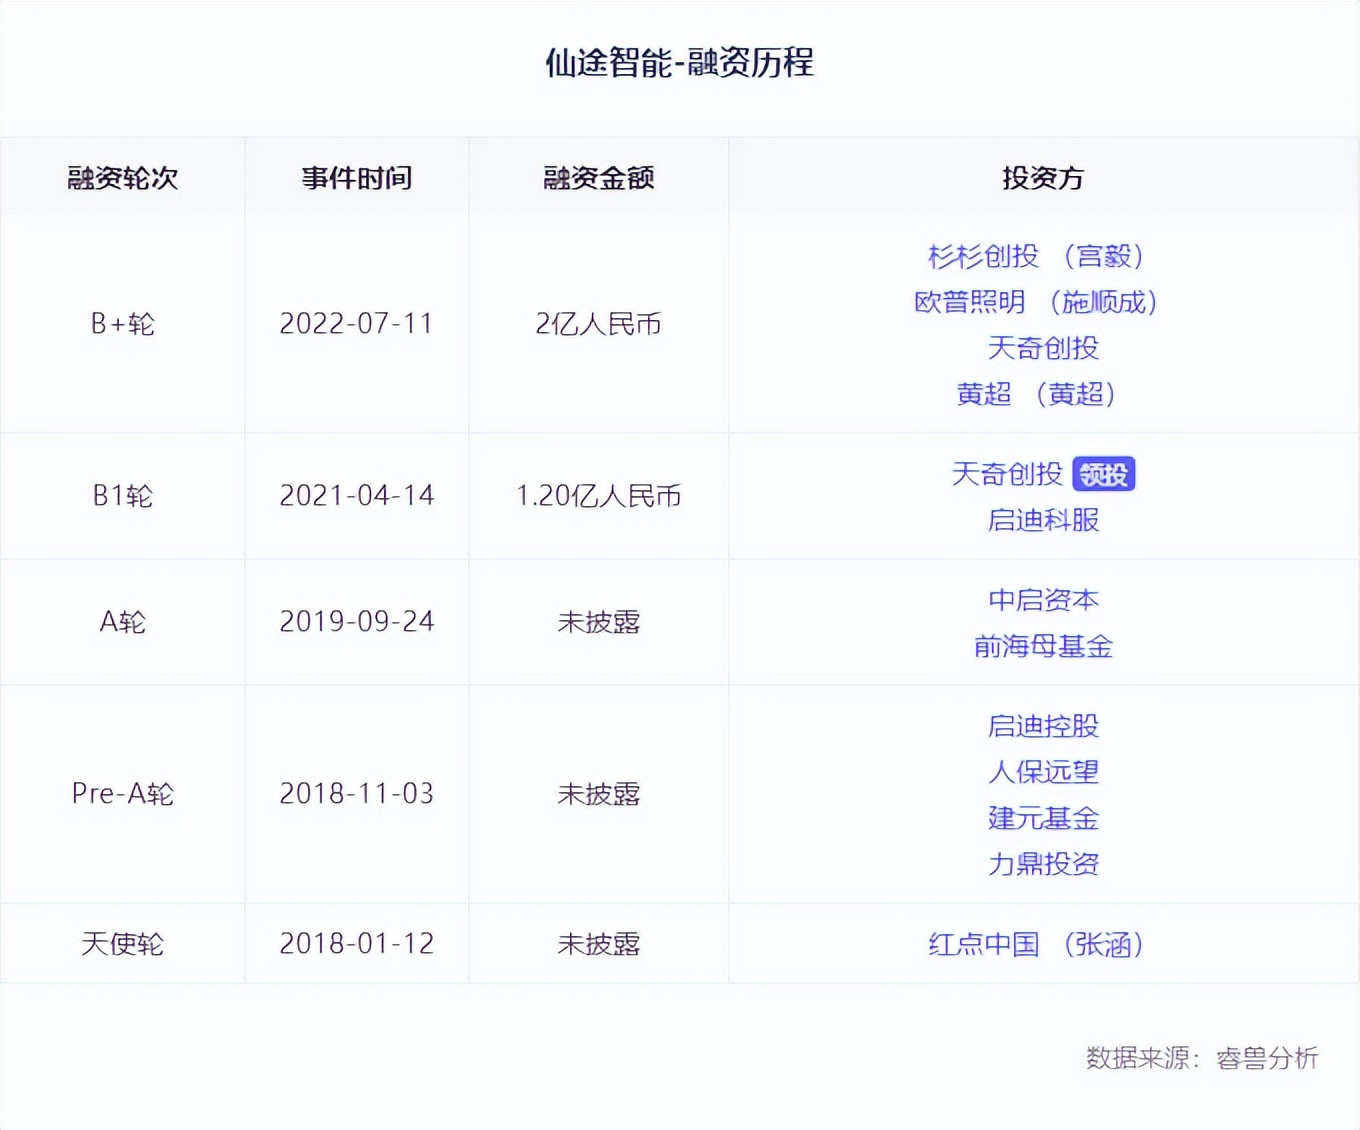
Task: Open the 杉杉创投 investor link
Action: pyautogui.click(x=981, y=257)
